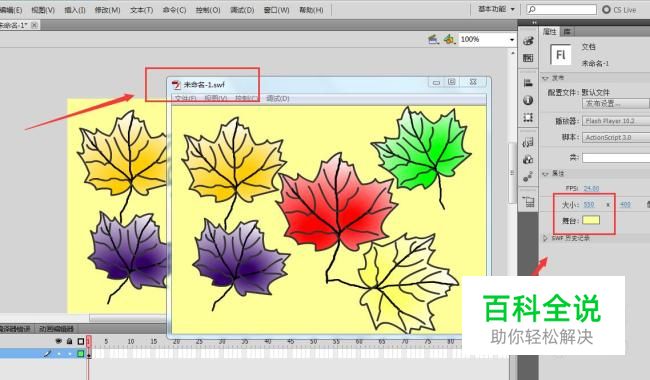This screenshot has height=380, width=650.
Task: Open the 文本(T) menu
Action: [141, 10]
